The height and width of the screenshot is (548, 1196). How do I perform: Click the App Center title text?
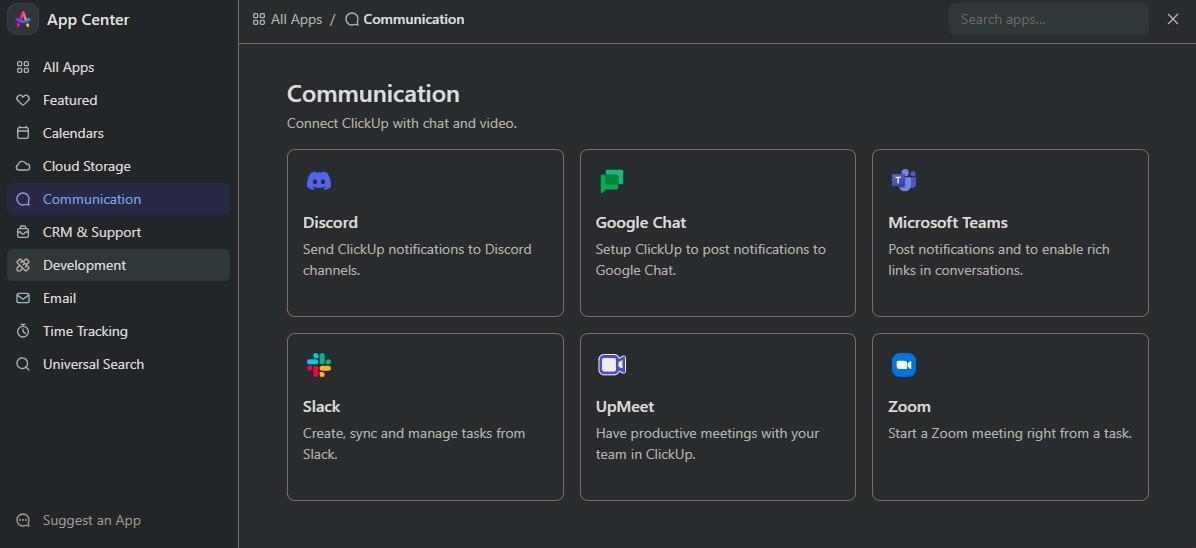click(x=88, y=20)
